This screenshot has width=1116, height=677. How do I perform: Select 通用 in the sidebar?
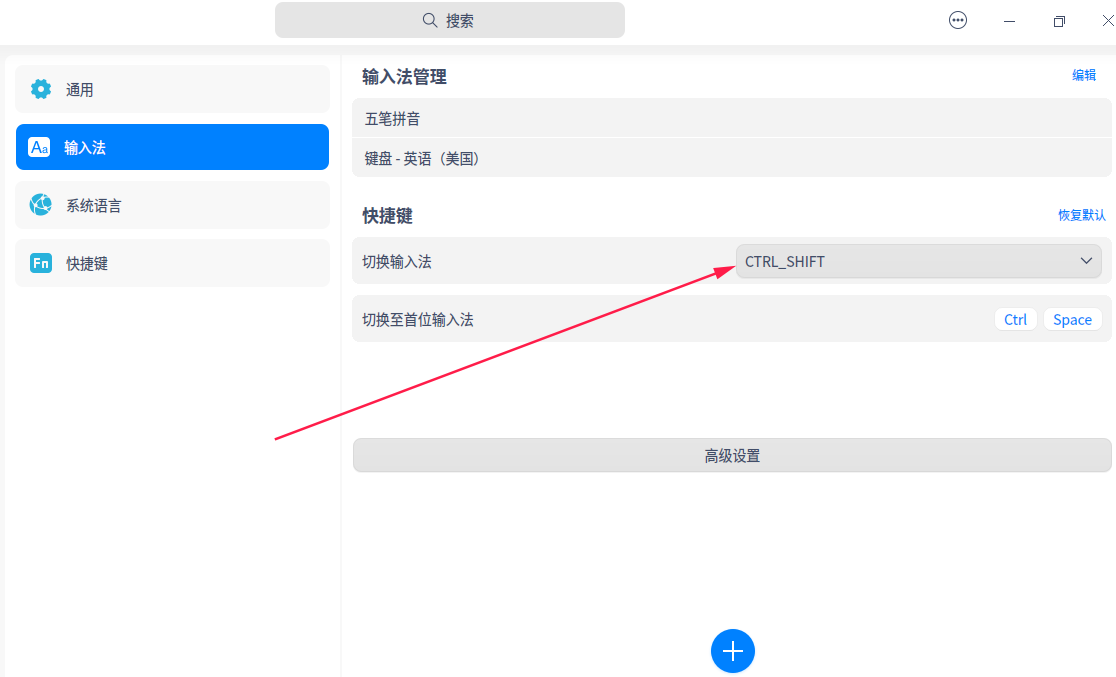pyautogui.click(x=172, y=89)
